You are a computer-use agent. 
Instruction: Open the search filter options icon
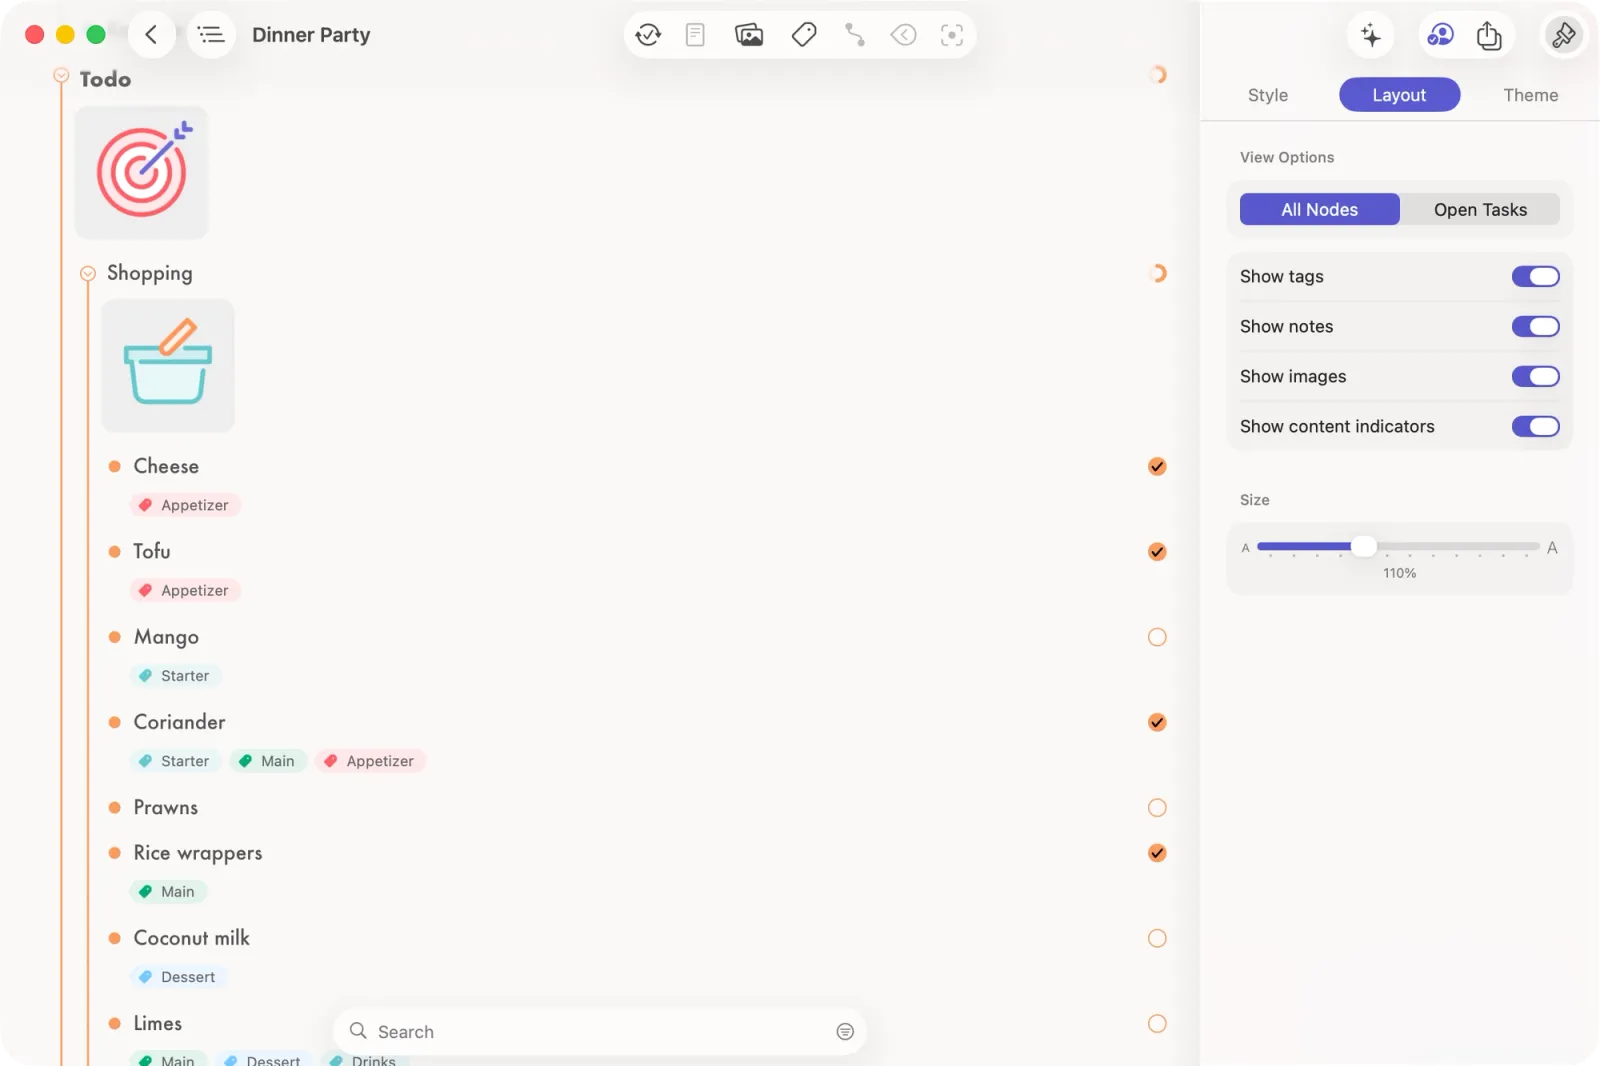tap(845, 1032)
